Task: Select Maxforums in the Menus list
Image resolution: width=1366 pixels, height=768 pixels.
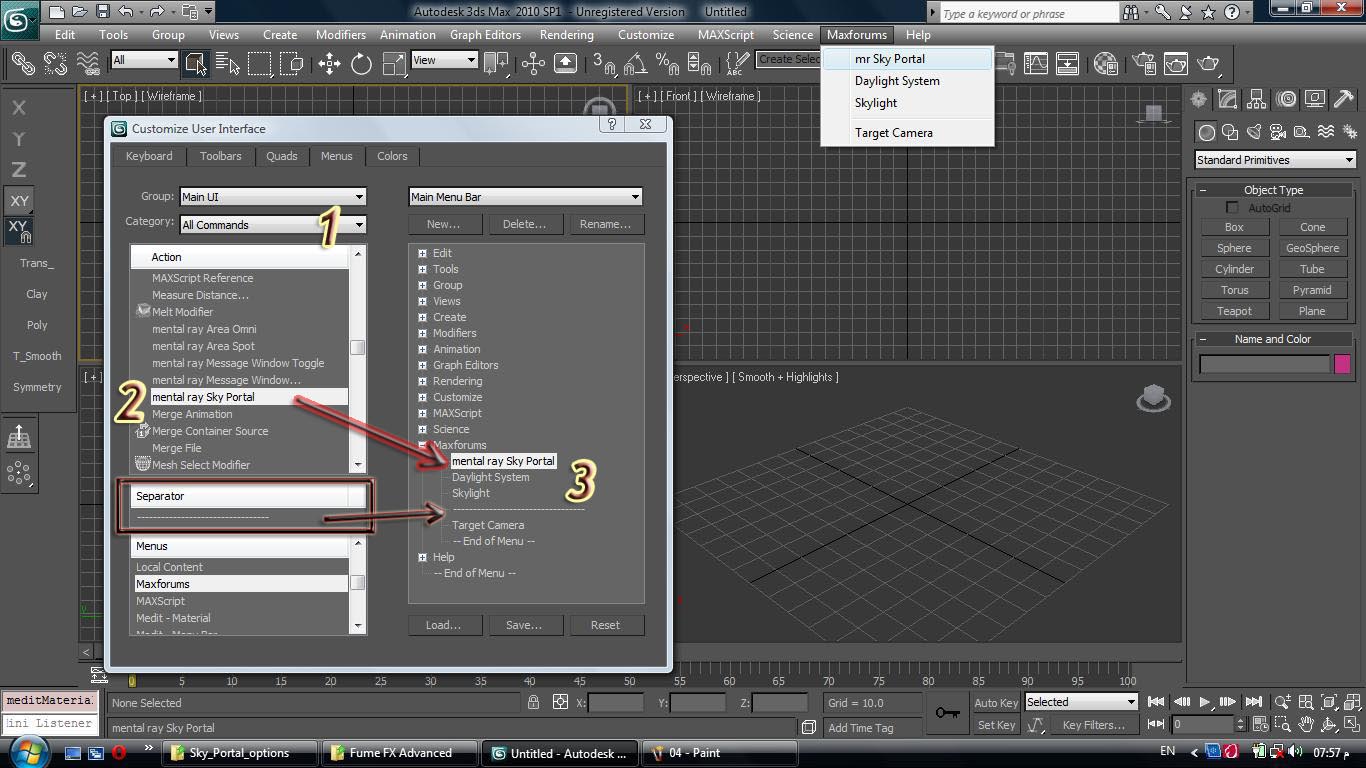Action: [x=241, y=584]
